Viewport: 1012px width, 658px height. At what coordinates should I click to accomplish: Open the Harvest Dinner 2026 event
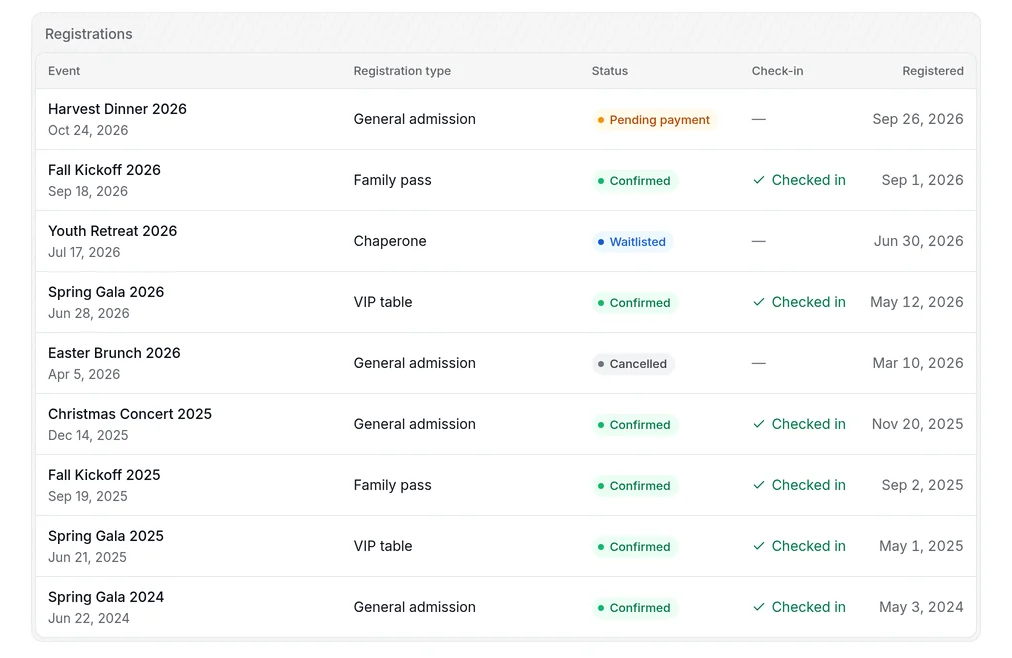tap(117, 109)
